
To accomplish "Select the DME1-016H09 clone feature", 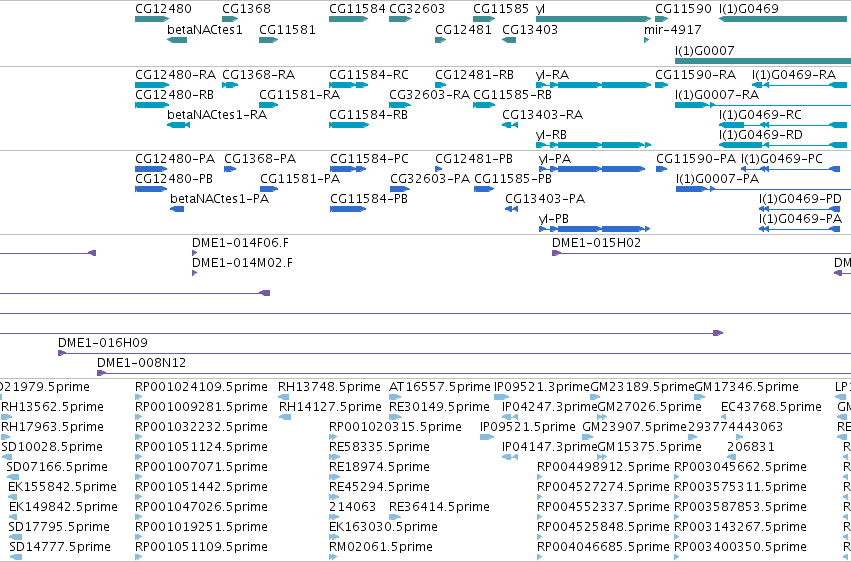I will [454, 353].
